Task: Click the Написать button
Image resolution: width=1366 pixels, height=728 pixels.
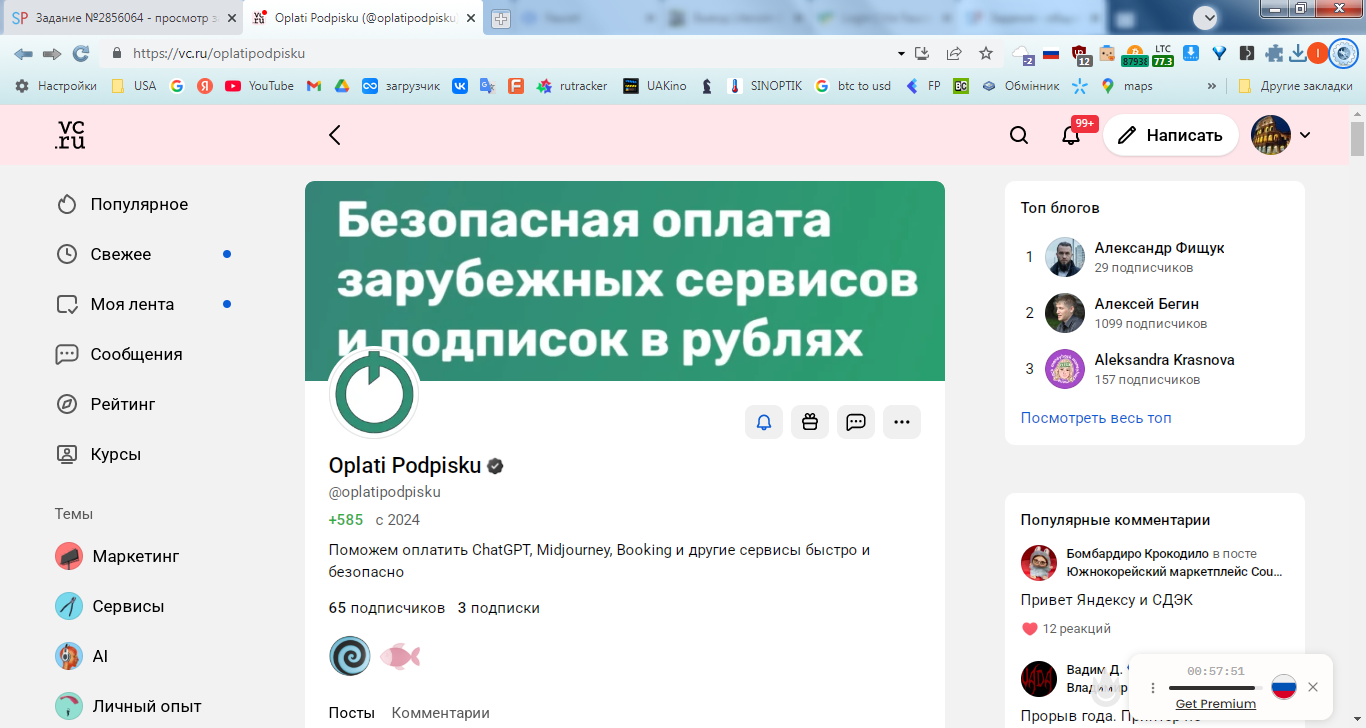Action: pyautogui.click(x=1171, y=135)
